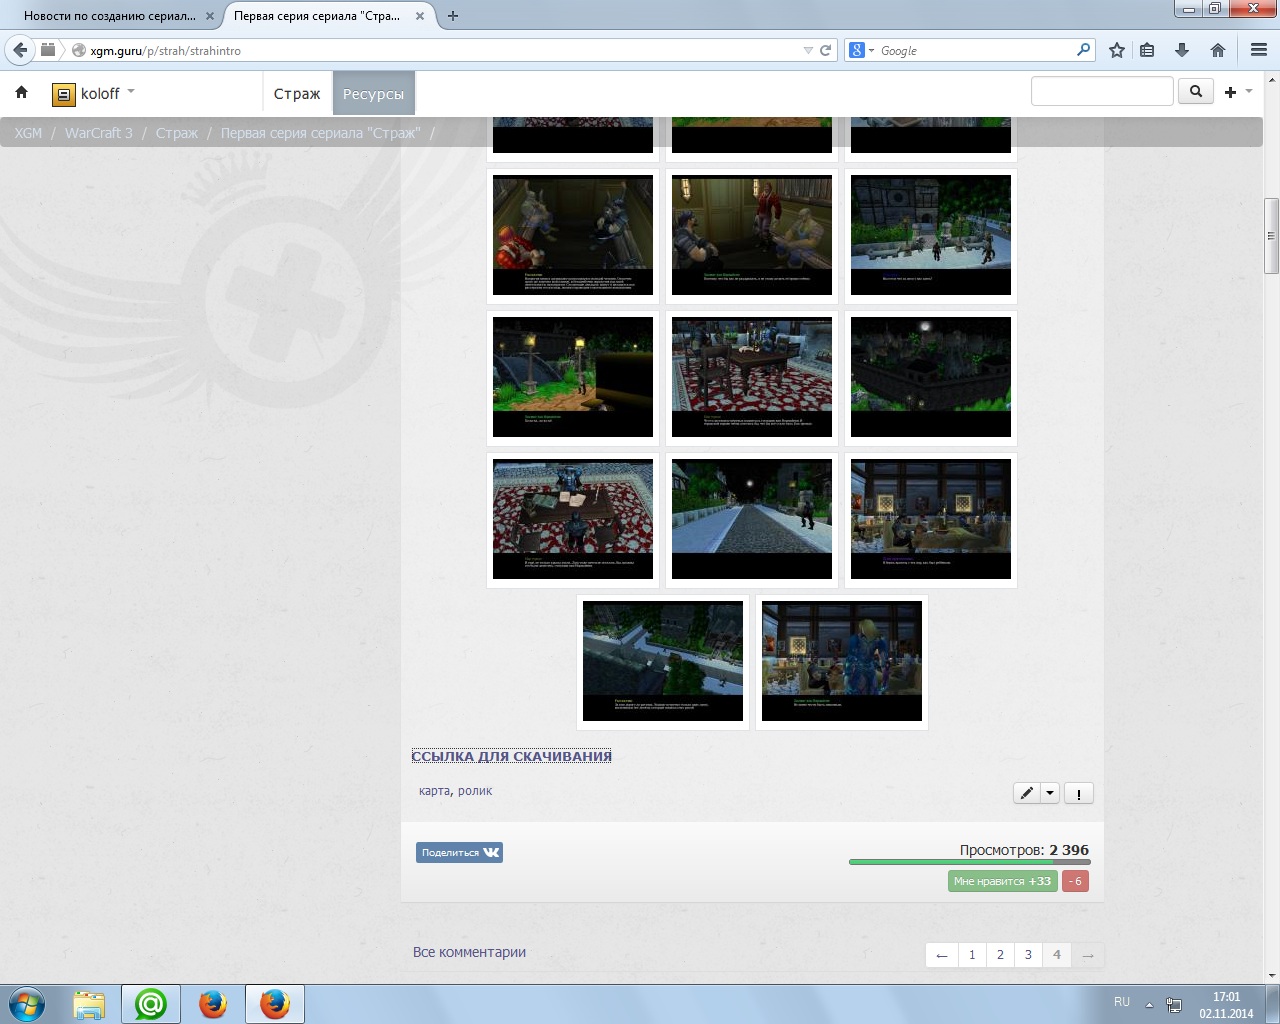
Task: Switch to the inactive Firefox taskbar icon
Action: click(213, 1004)
